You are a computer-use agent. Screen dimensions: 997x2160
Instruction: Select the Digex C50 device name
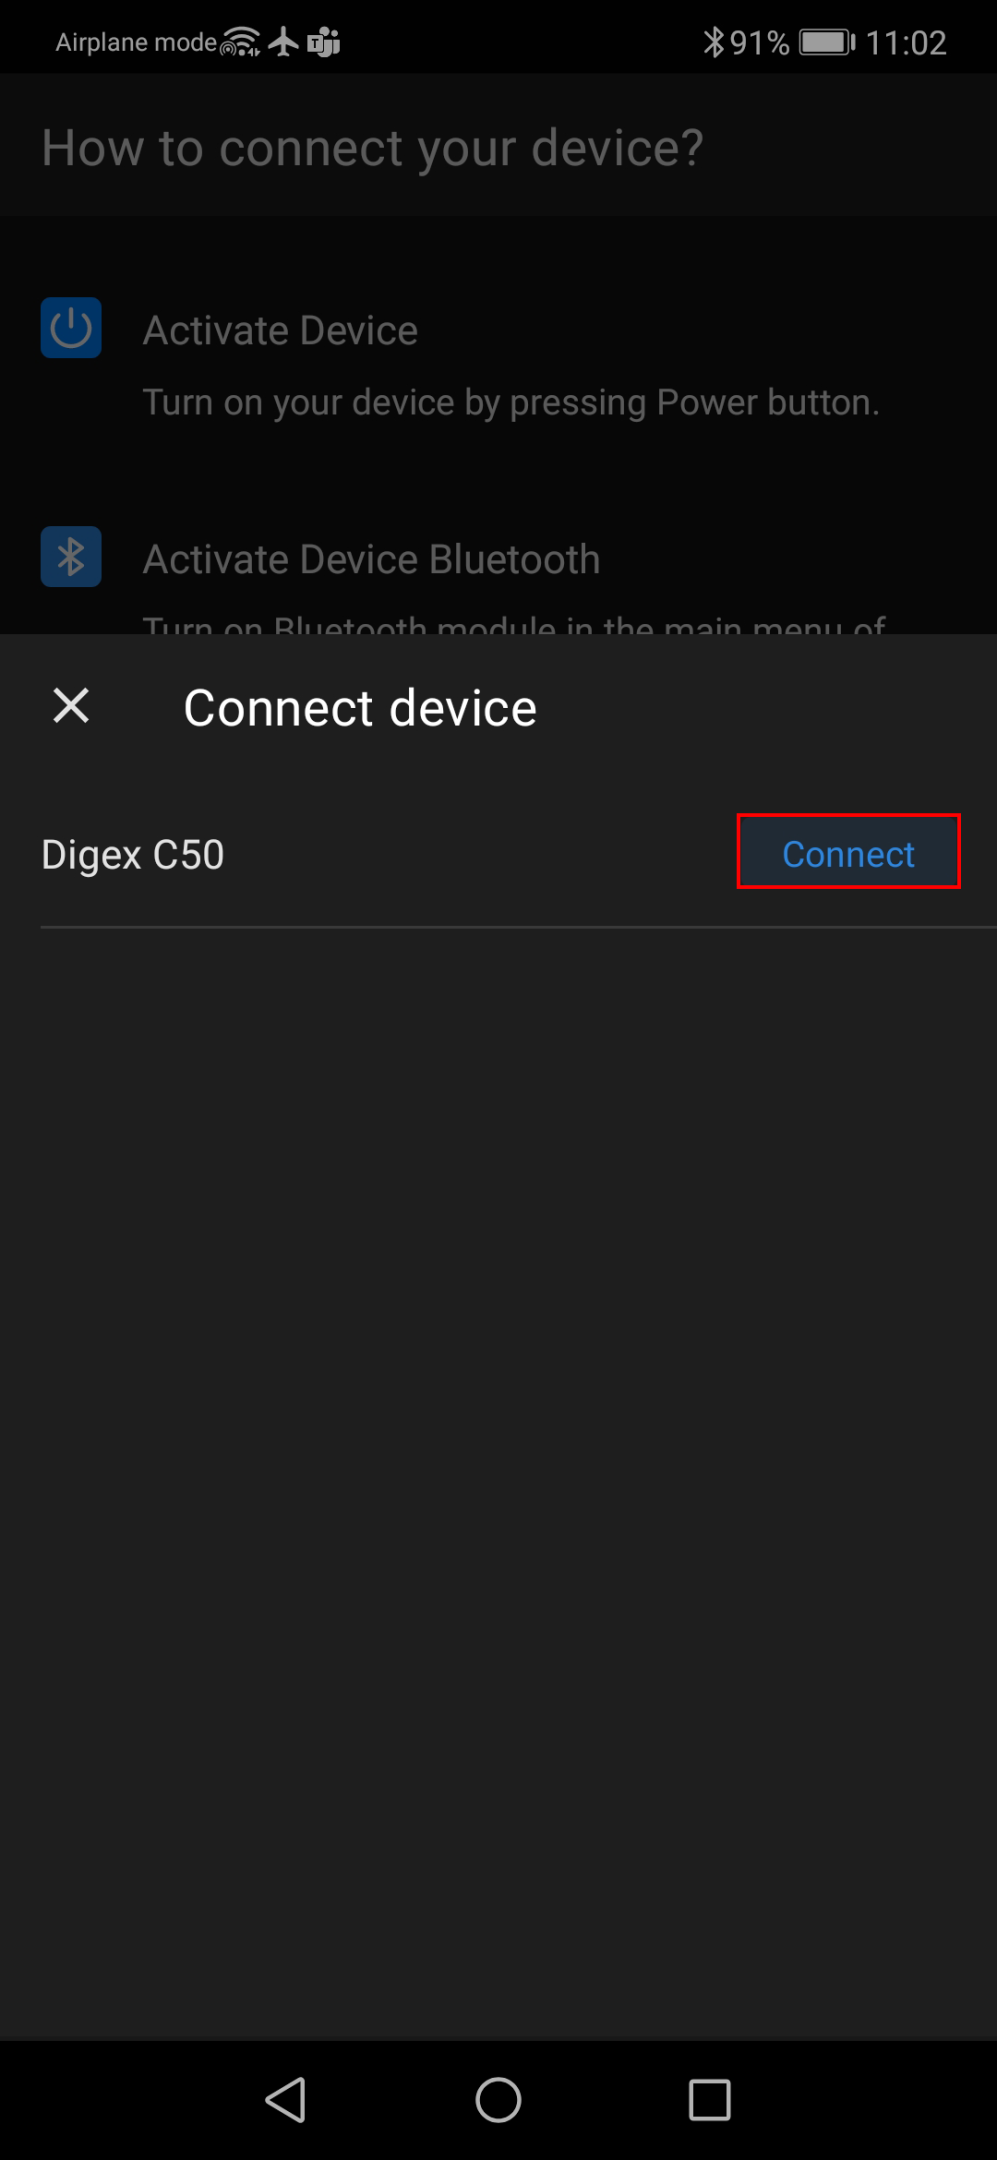pos(133,855)
